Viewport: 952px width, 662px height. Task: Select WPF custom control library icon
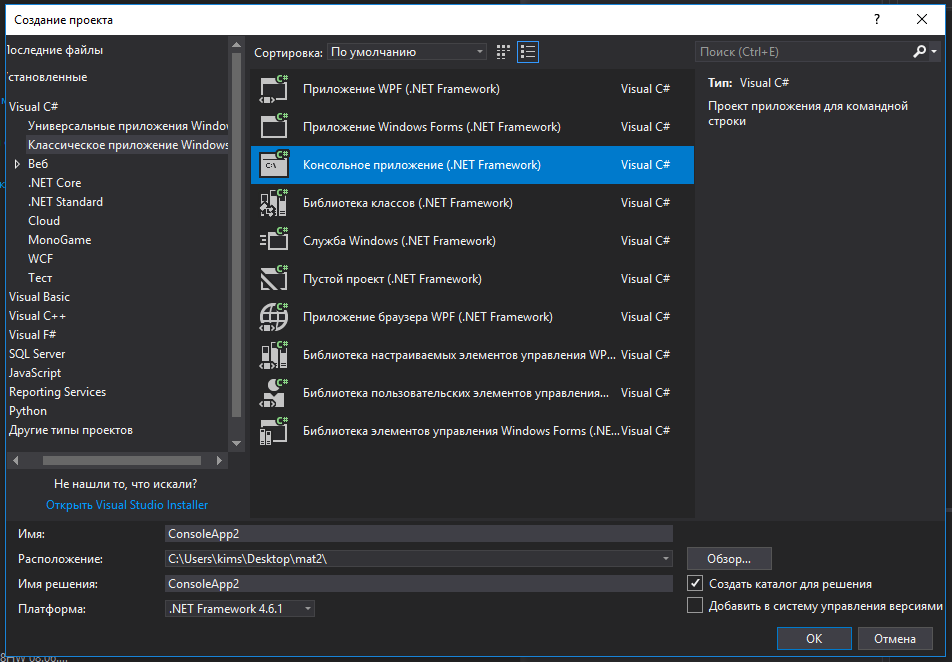274,355
